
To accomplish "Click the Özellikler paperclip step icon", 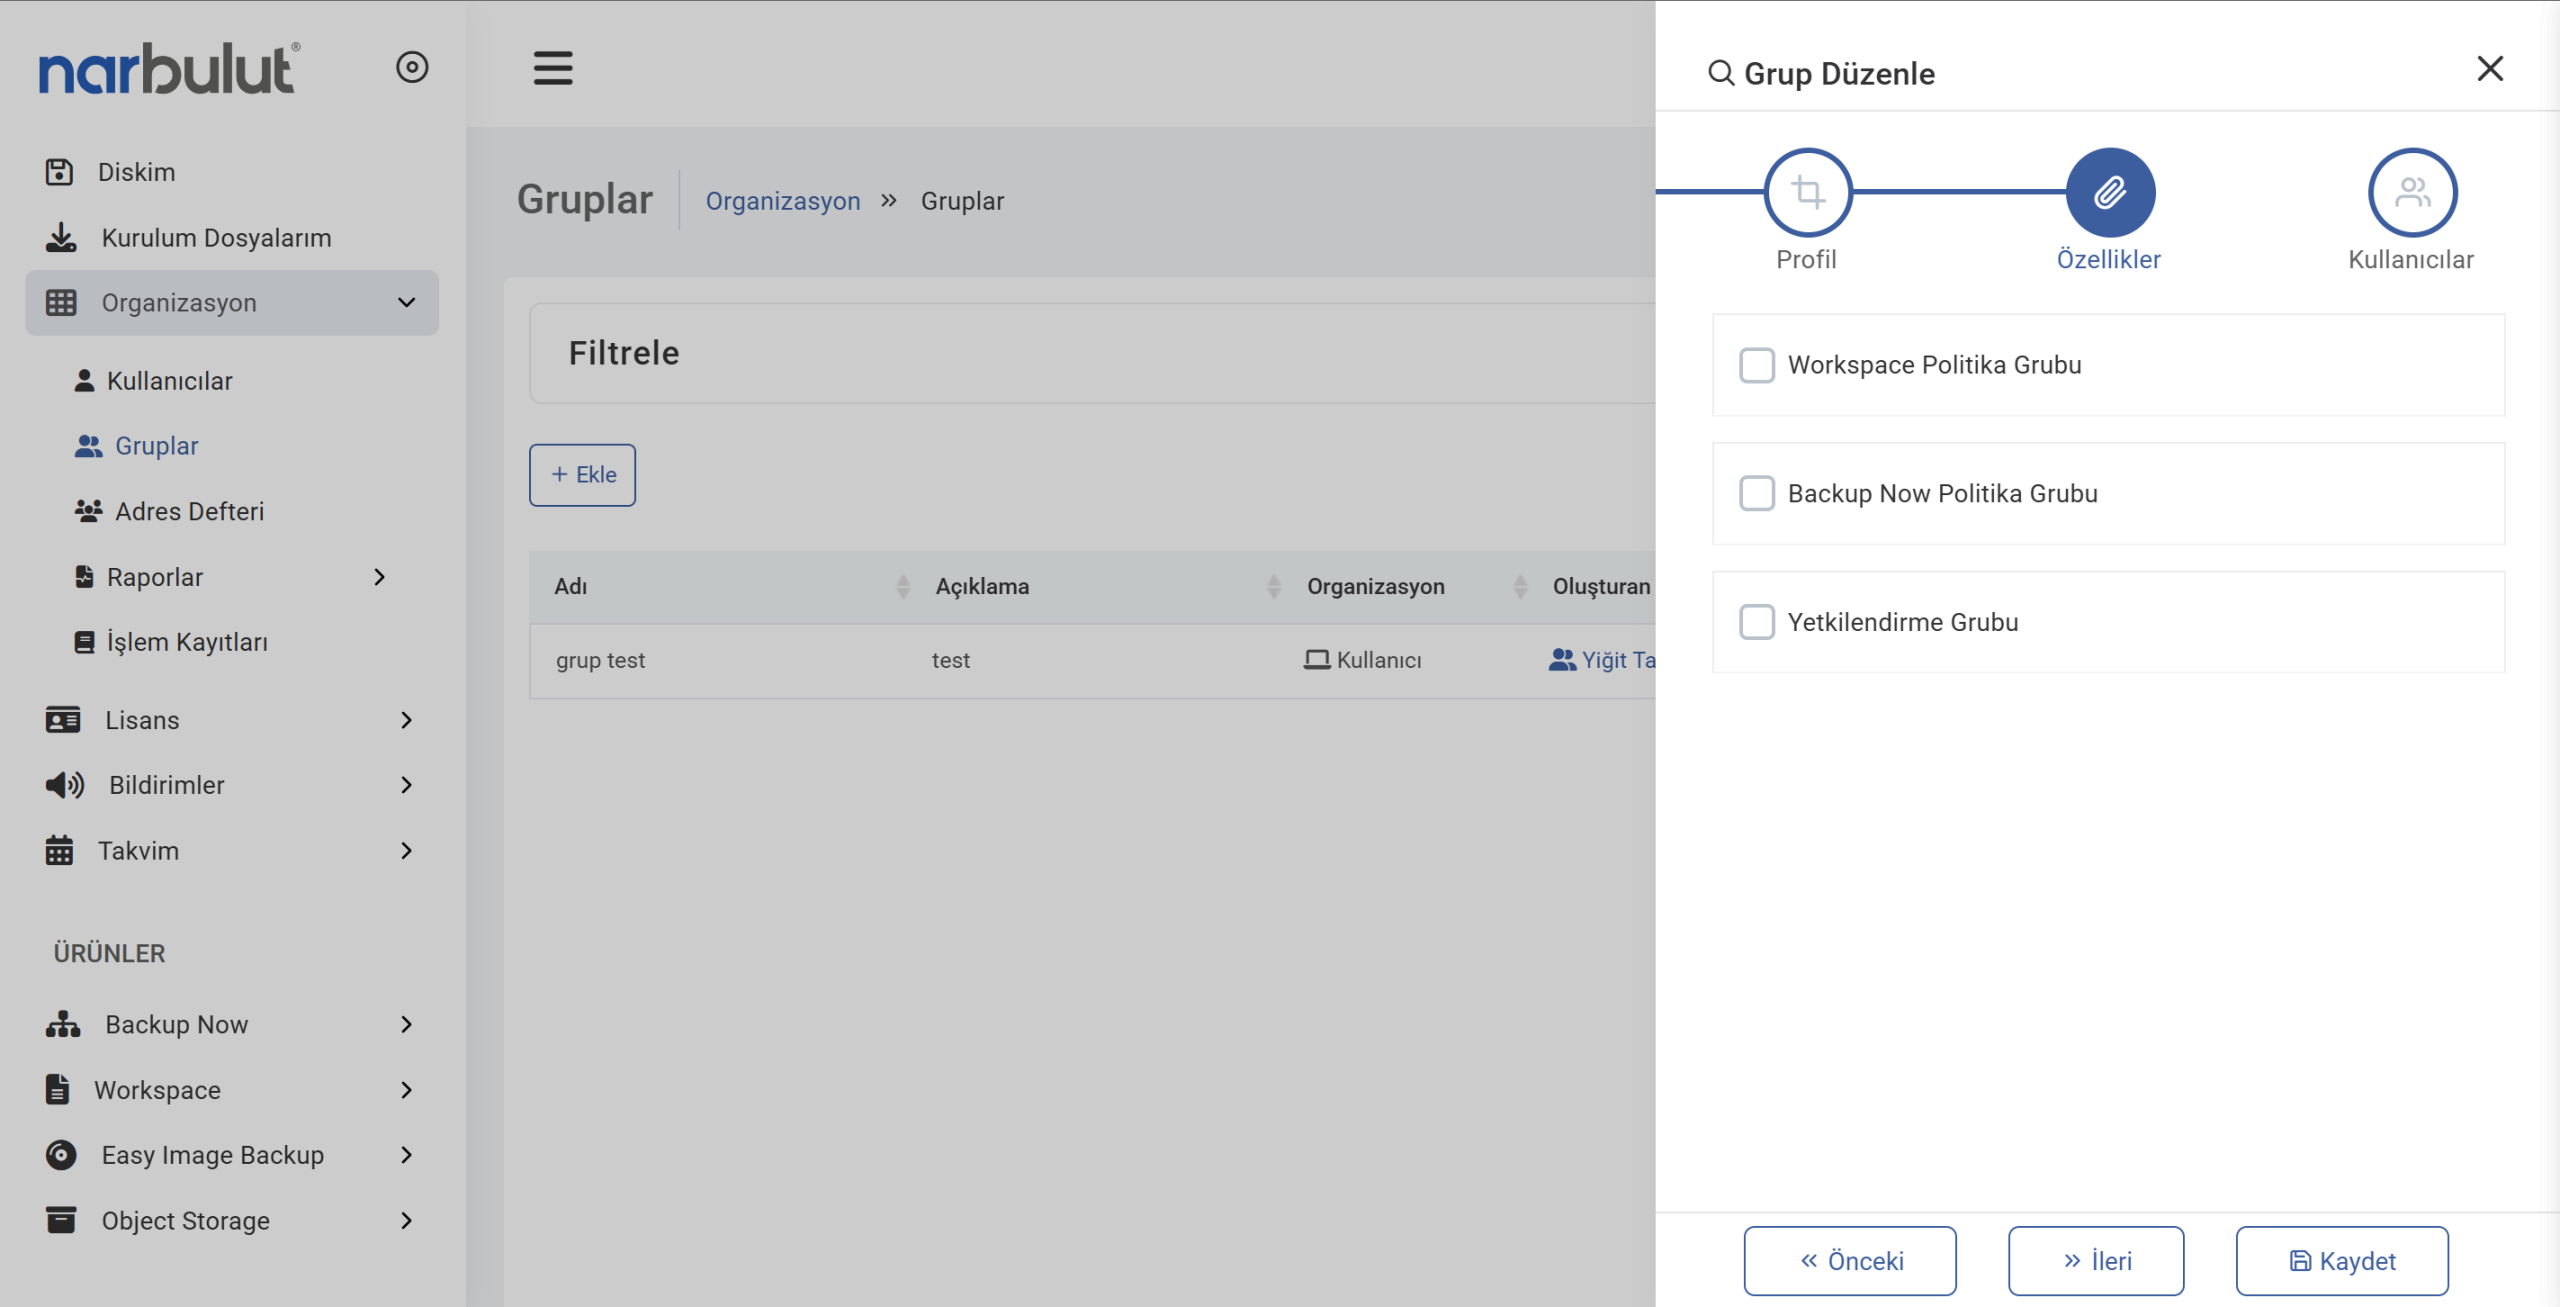I will point(2109,192).
